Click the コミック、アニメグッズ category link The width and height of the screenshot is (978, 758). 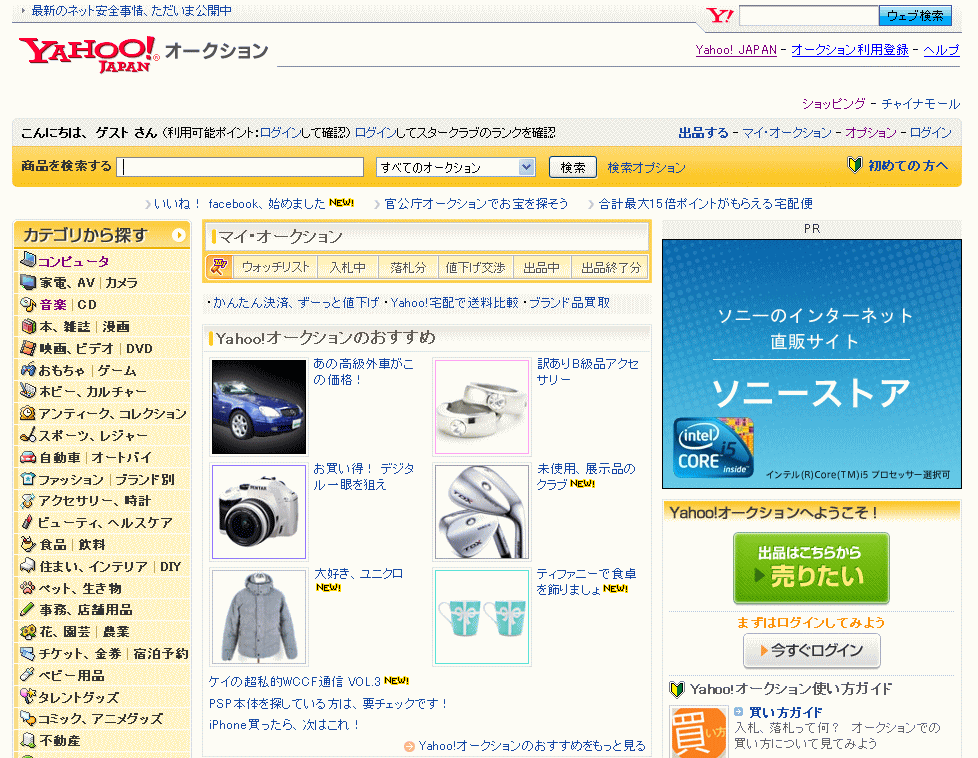tap(100, 719)
